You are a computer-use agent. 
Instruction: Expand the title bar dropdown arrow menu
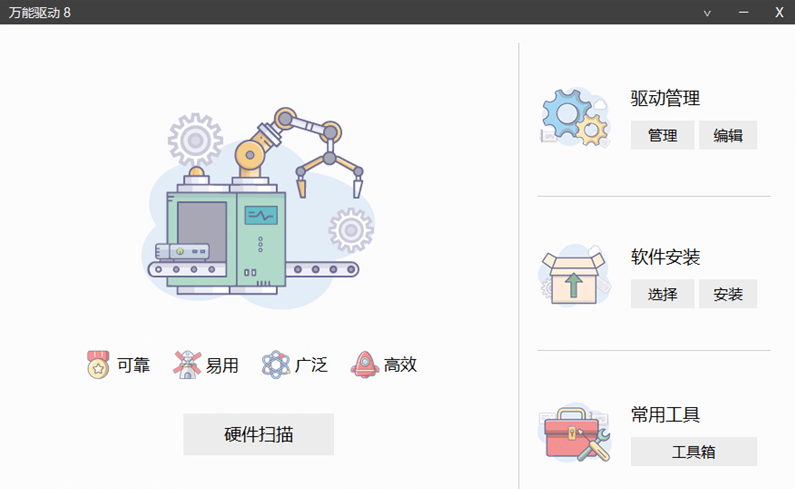[x=707, y=13]
